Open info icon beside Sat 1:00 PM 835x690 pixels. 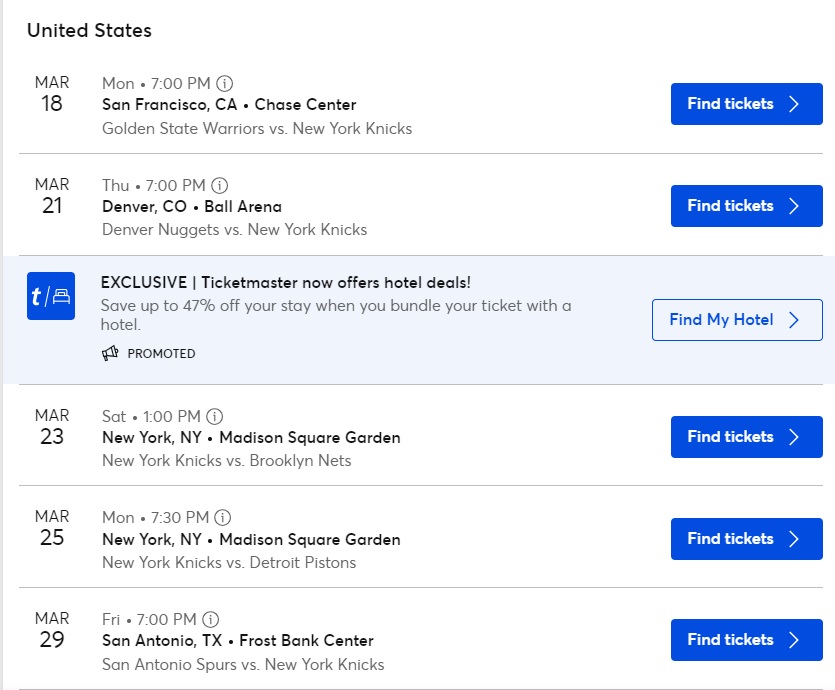[215, 416]
